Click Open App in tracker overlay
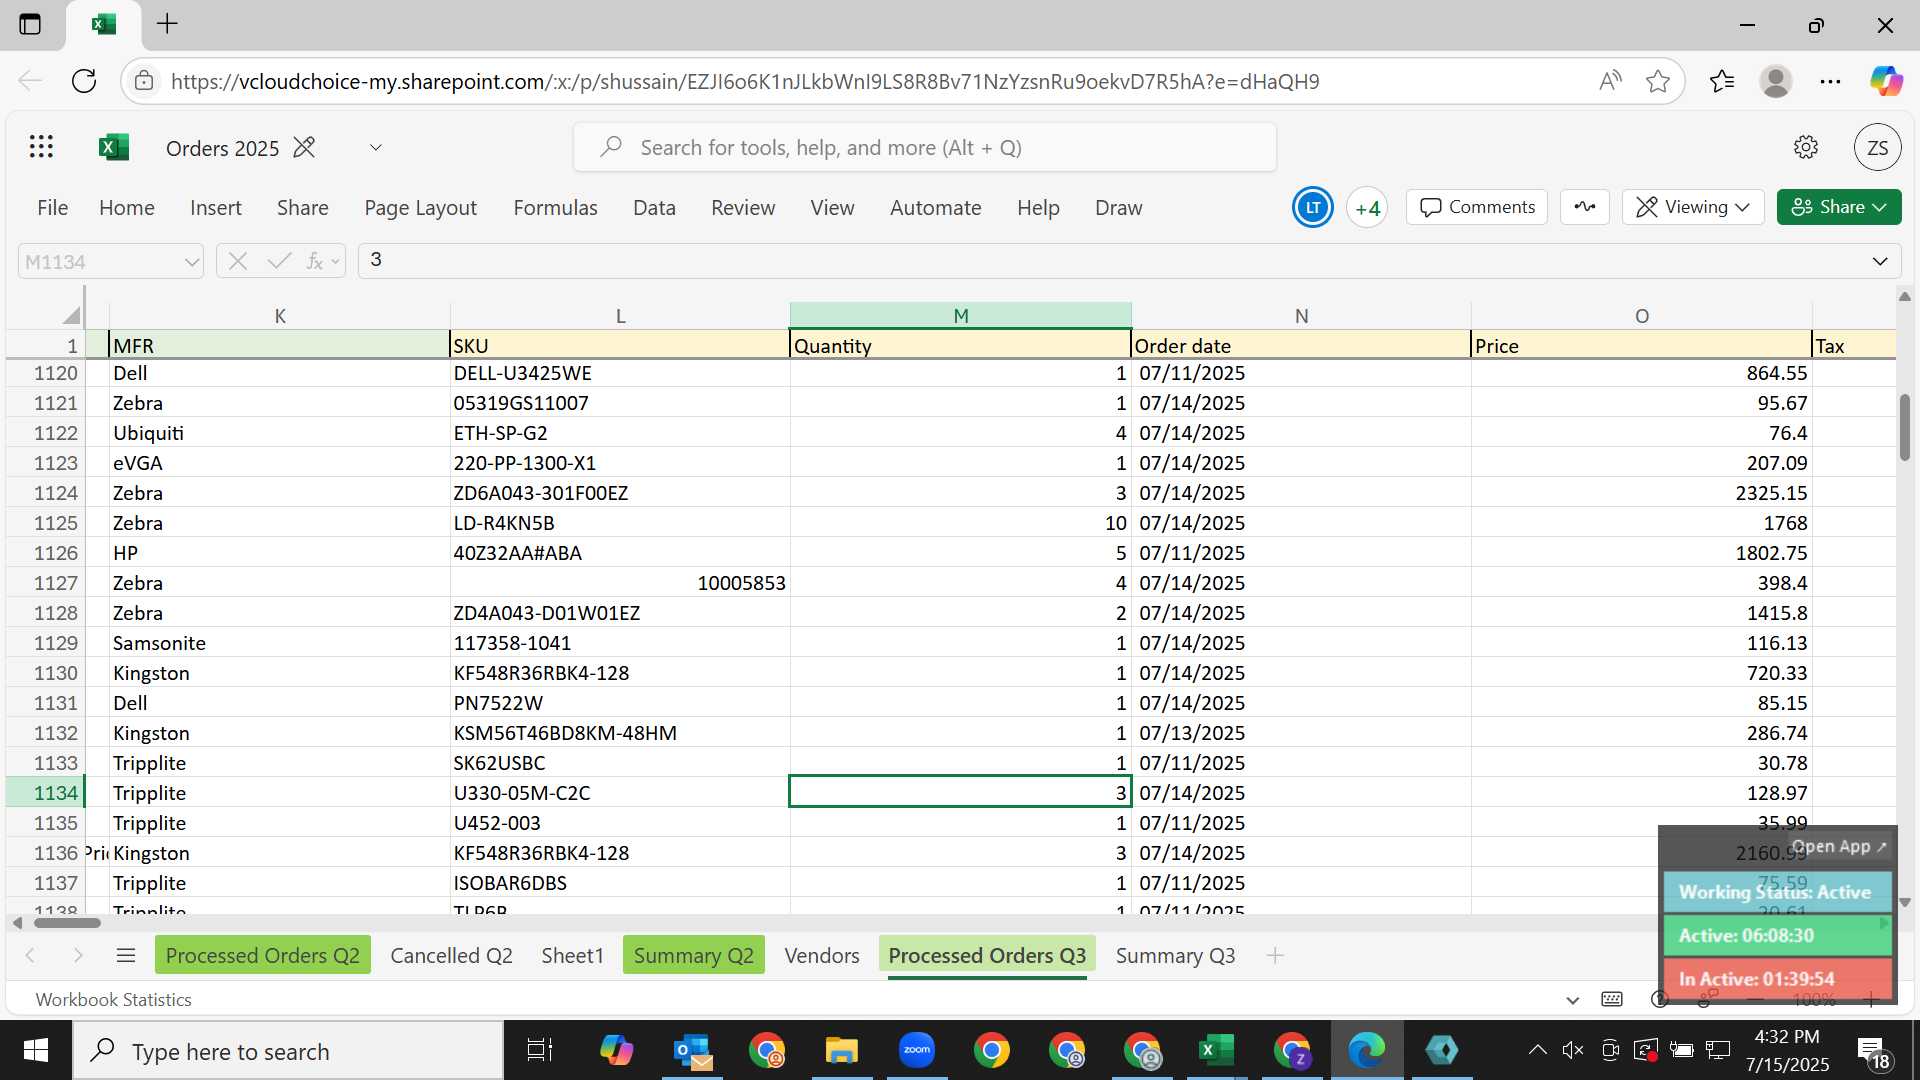The height and width of the screenshot is (1080, 1920). pos(1838,846)
